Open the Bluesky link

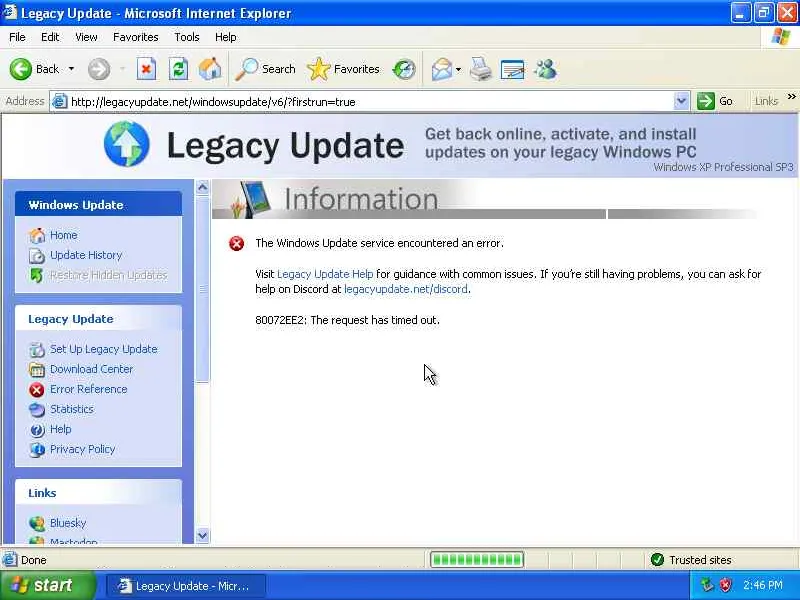68,523
